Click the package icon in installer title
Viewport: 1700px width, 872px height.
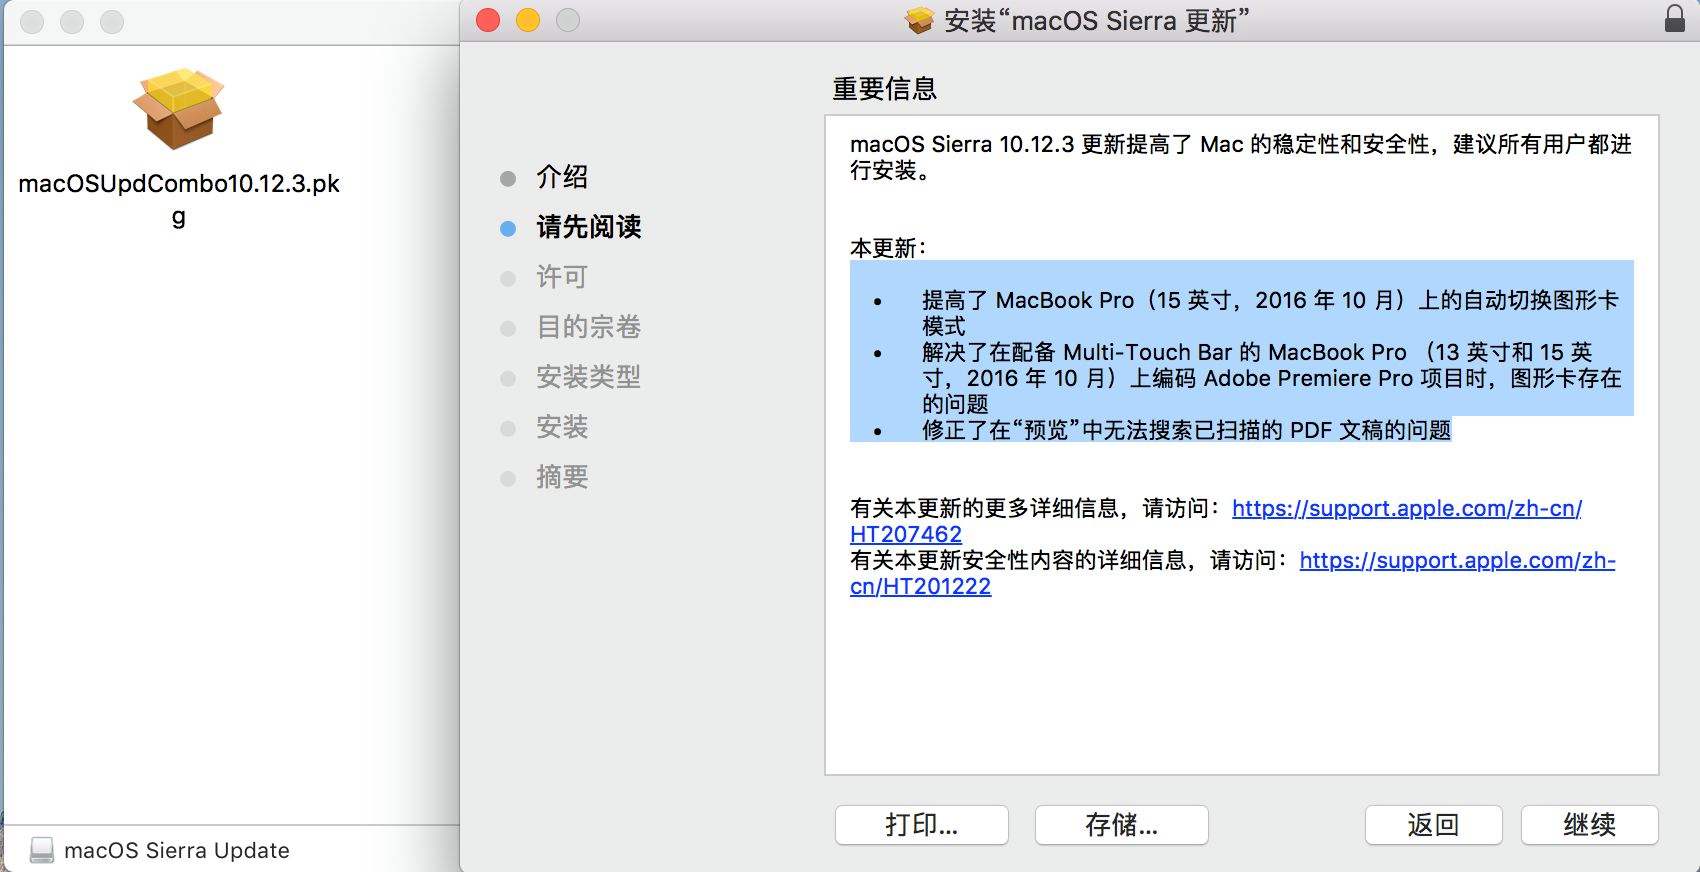[x=920, y=21]
